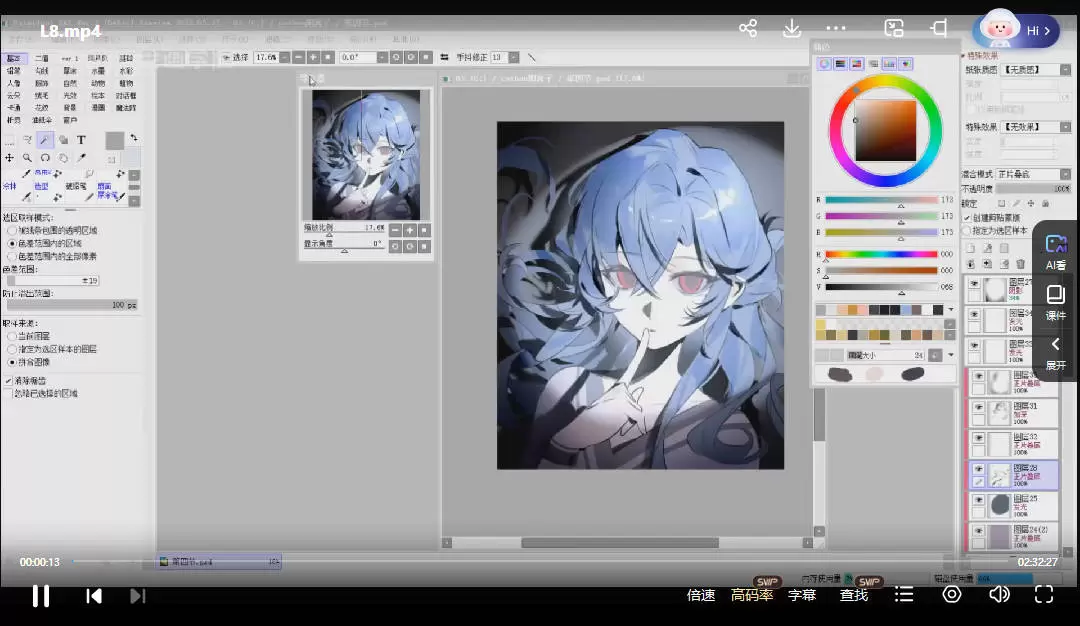Select the rectangular Selection tool

click(x=9, y=140)
